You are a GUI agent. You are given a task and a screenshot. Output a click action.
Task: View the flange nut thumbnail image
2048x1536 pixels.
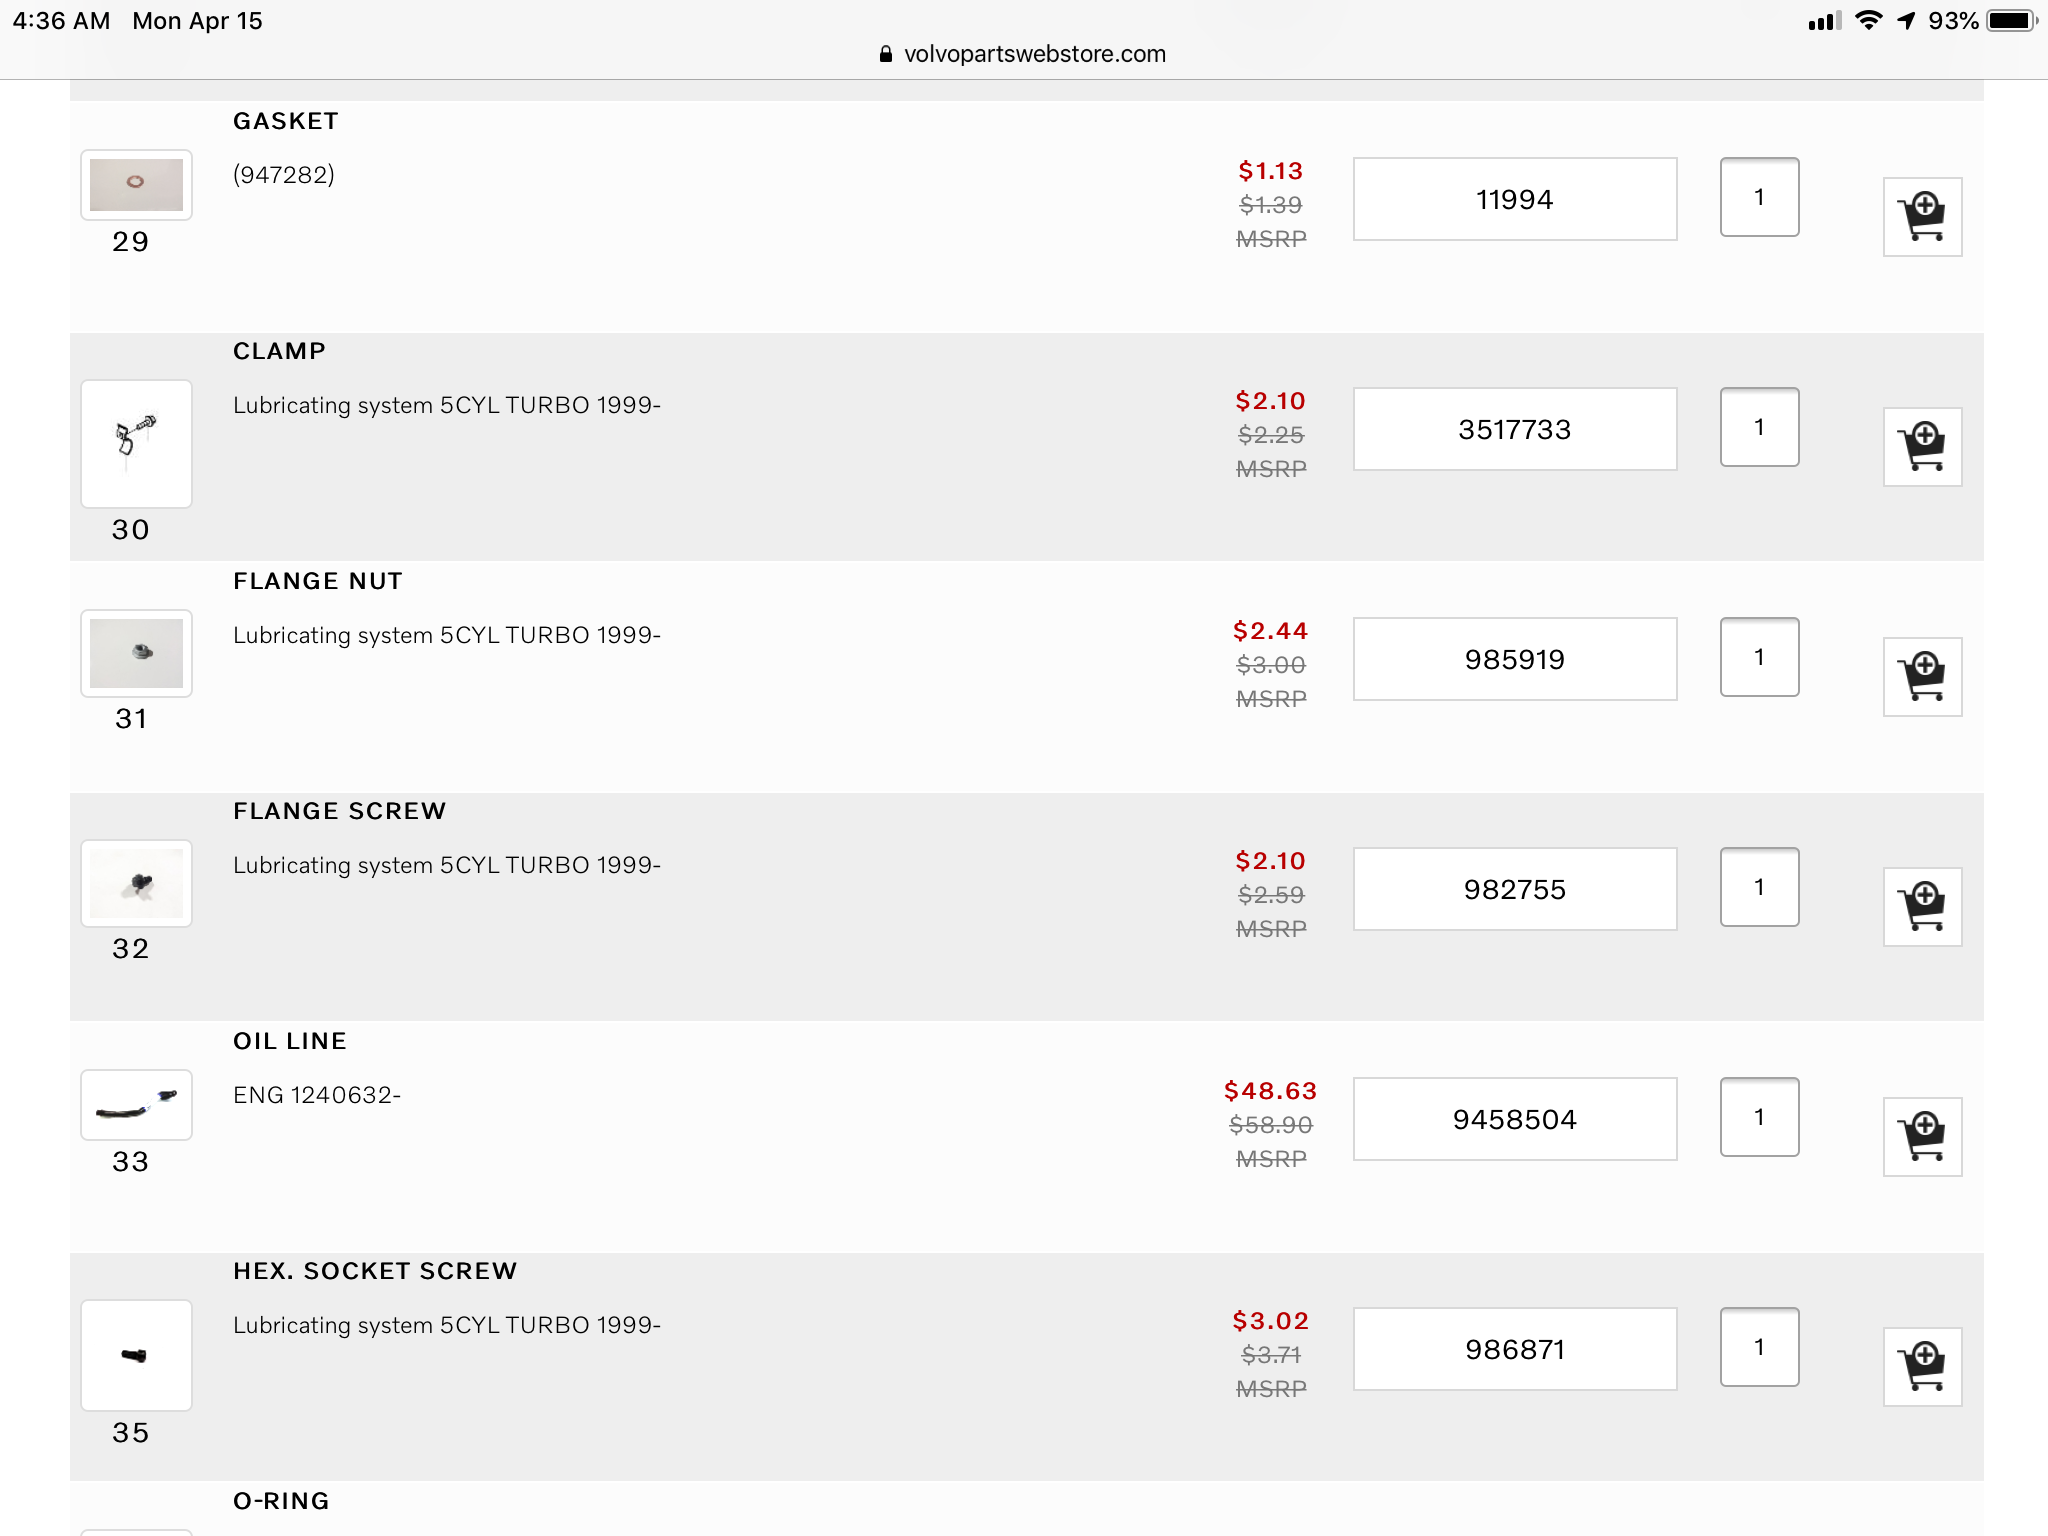click(x=136, y=653)
